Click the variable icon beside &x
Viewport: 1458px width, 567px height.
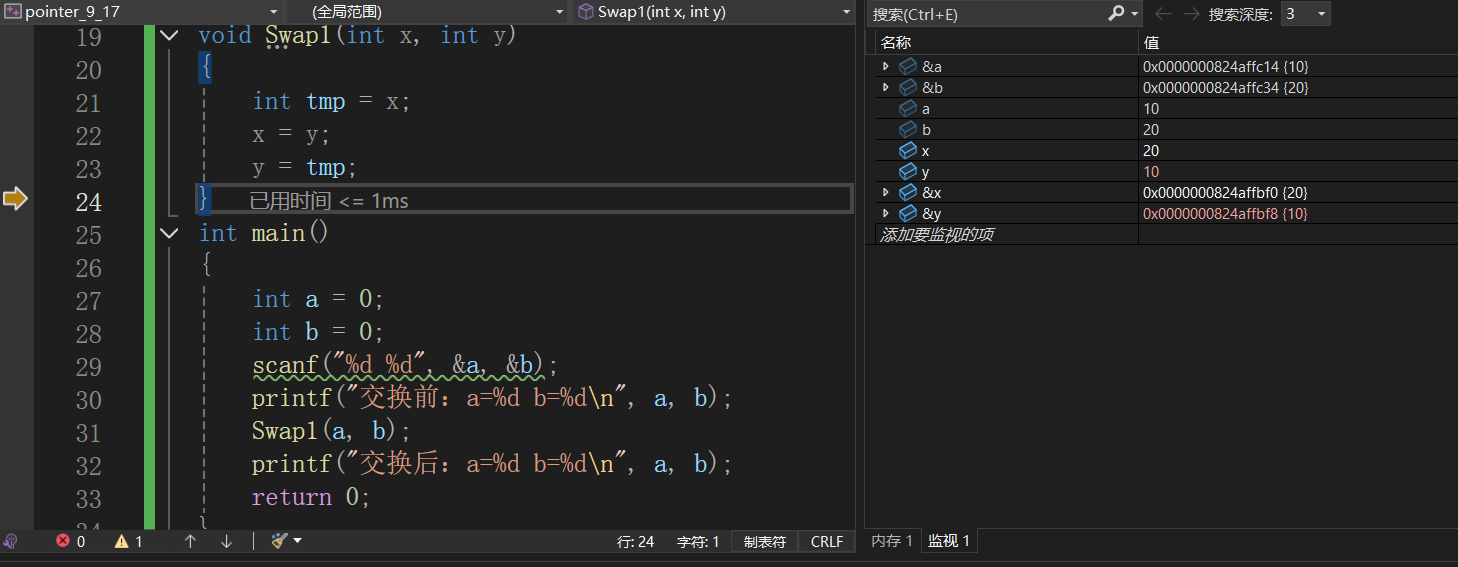click(x=908, y=192)
